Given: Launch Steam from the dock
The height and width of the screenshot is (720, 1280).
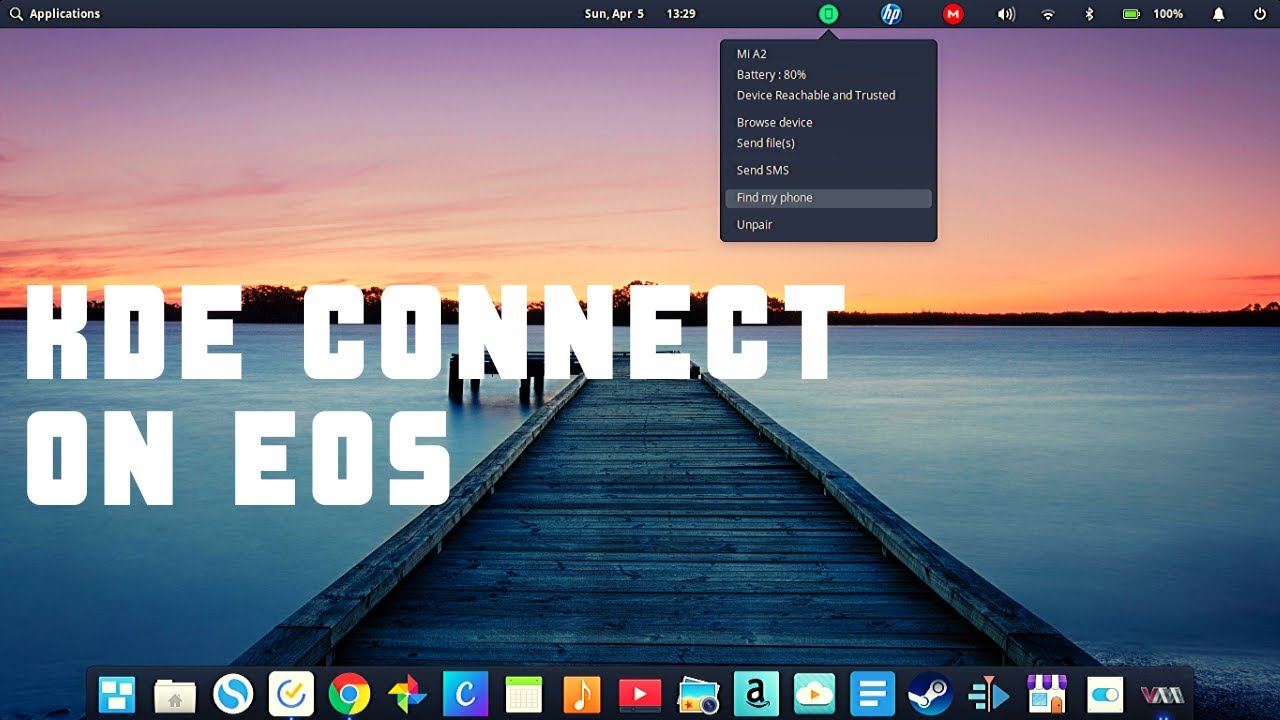Looking at the screenshot, I should [930, 693].
